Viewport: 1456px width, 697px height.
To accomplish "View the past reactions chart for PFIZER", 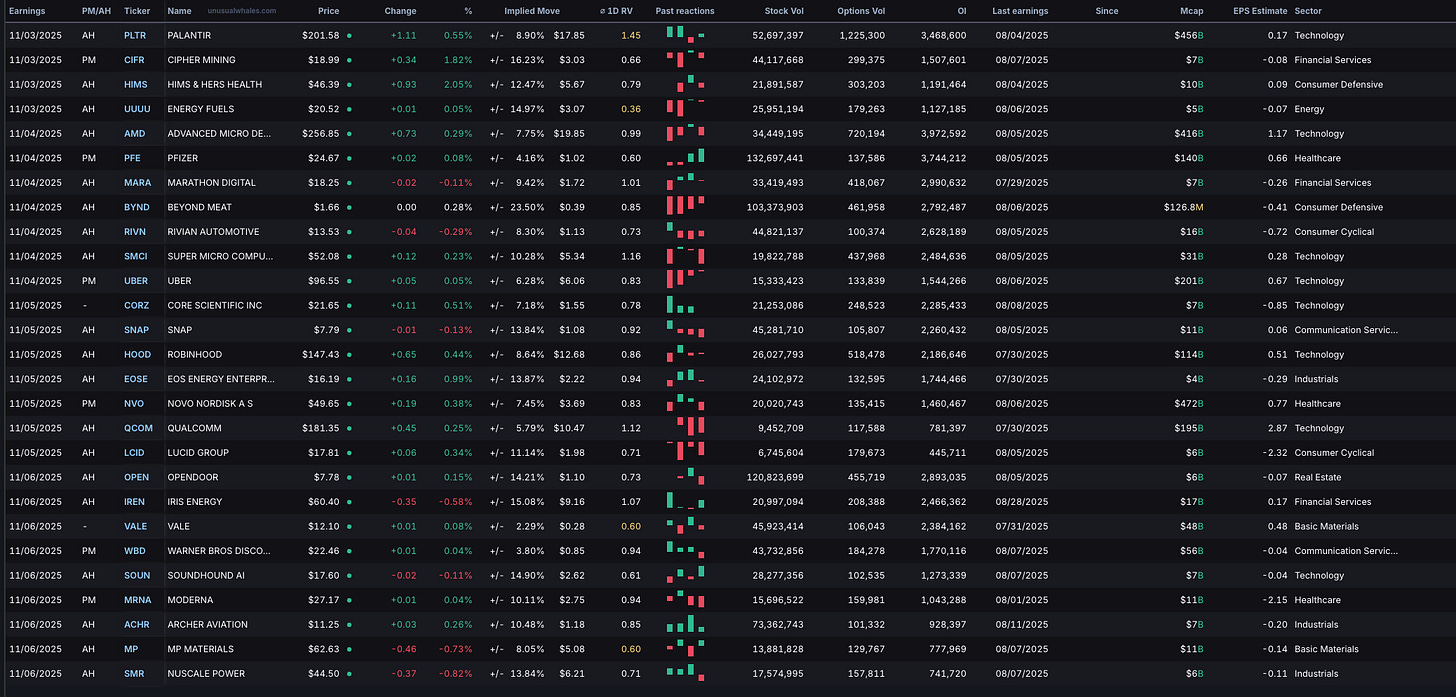I will 686,158.
